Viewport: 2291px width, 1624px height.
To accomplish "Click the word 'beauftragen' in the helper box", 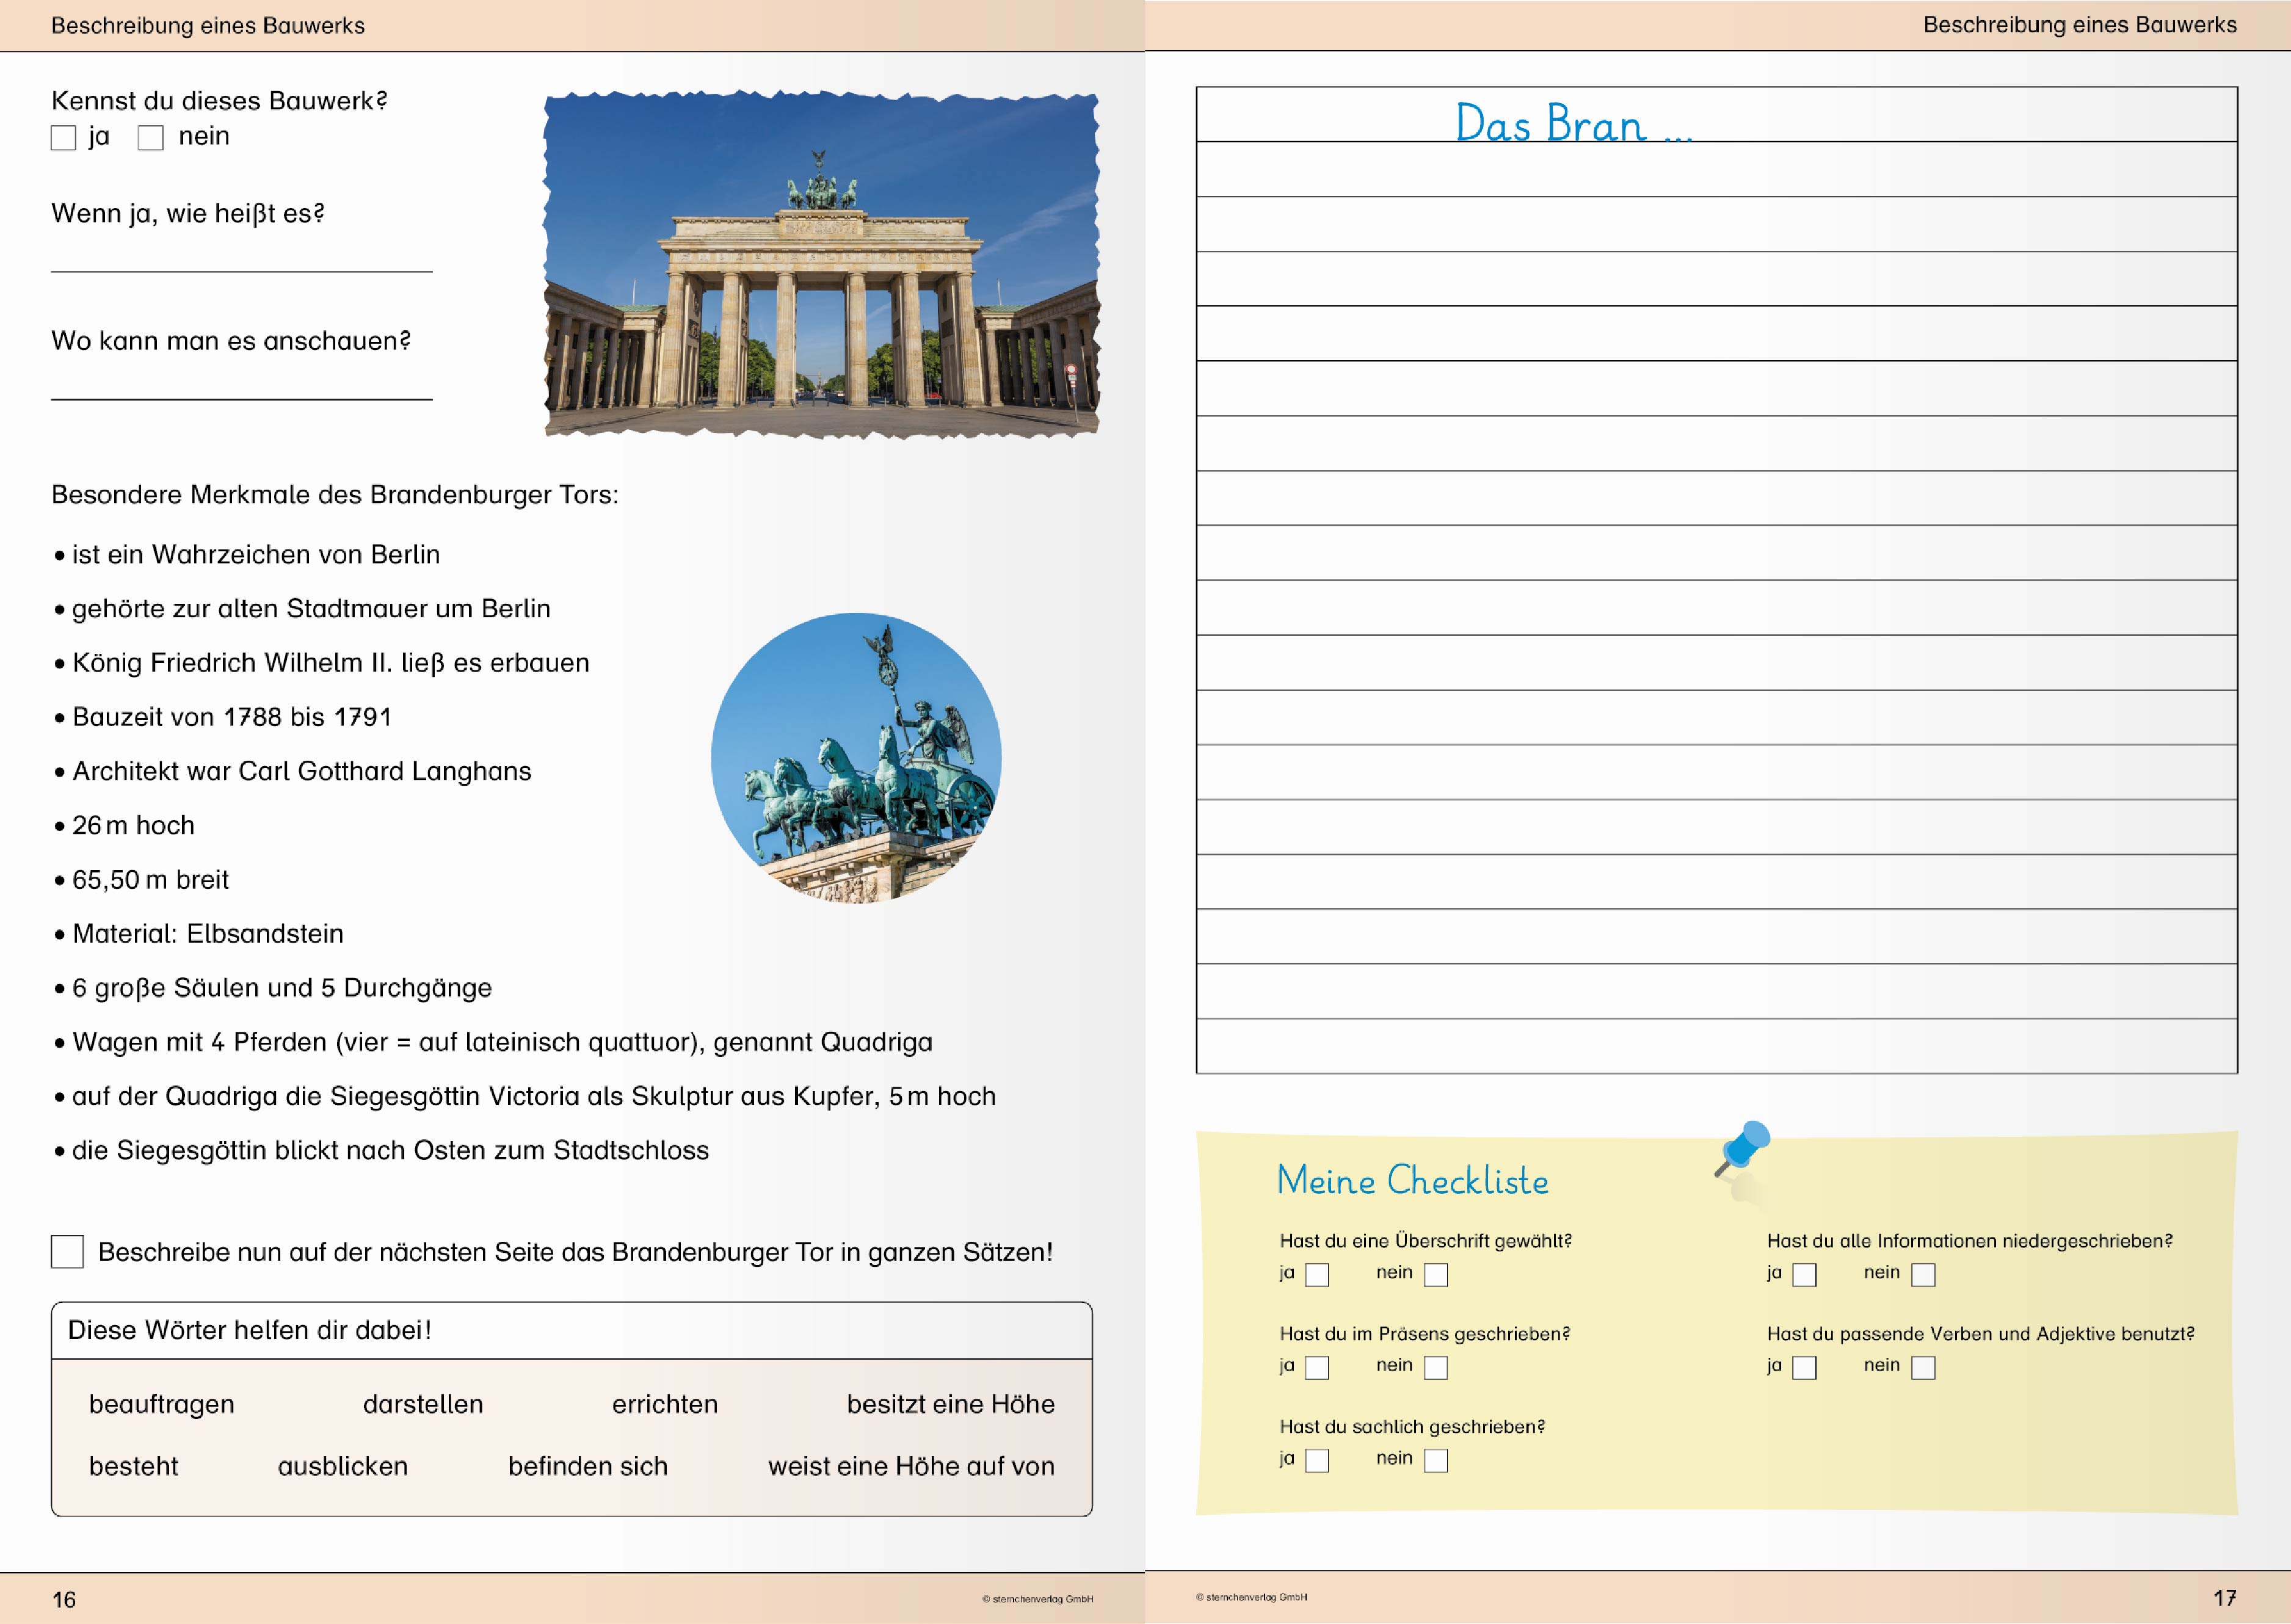I will (x=162, y=1404).
